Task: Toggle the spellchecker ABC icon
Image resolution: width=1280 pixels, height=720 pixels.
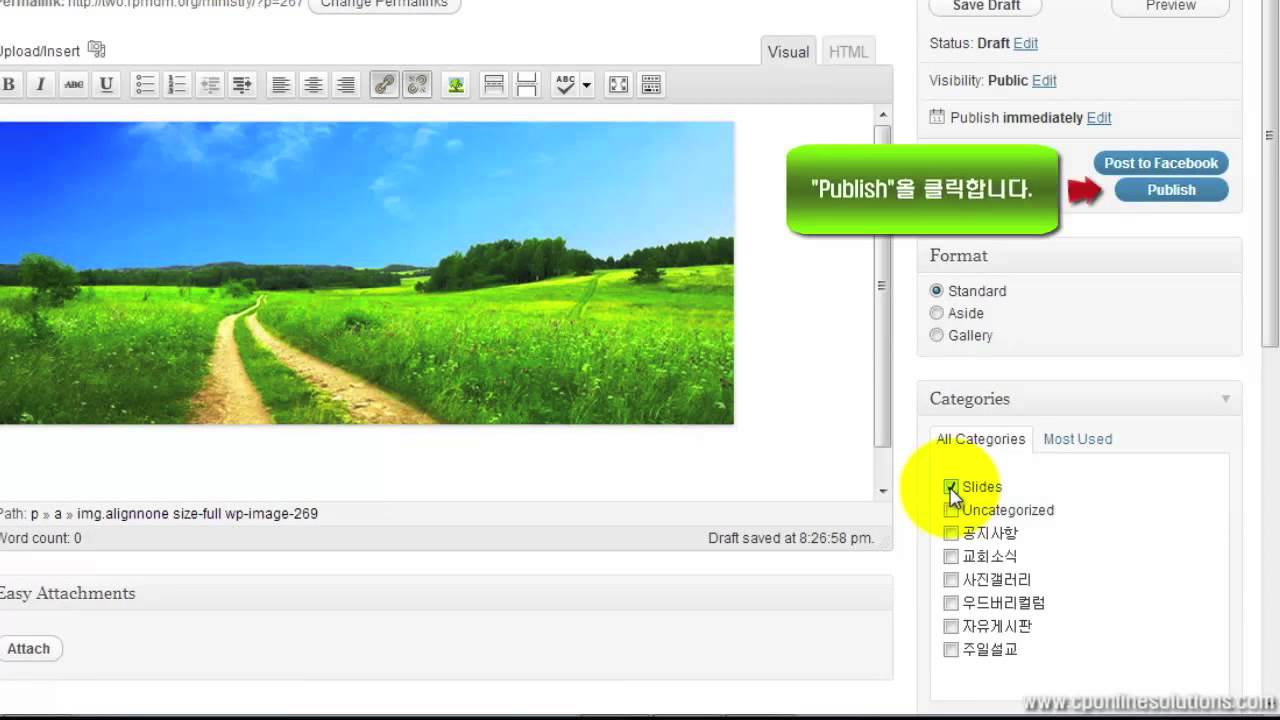Action: coord(566,85)
